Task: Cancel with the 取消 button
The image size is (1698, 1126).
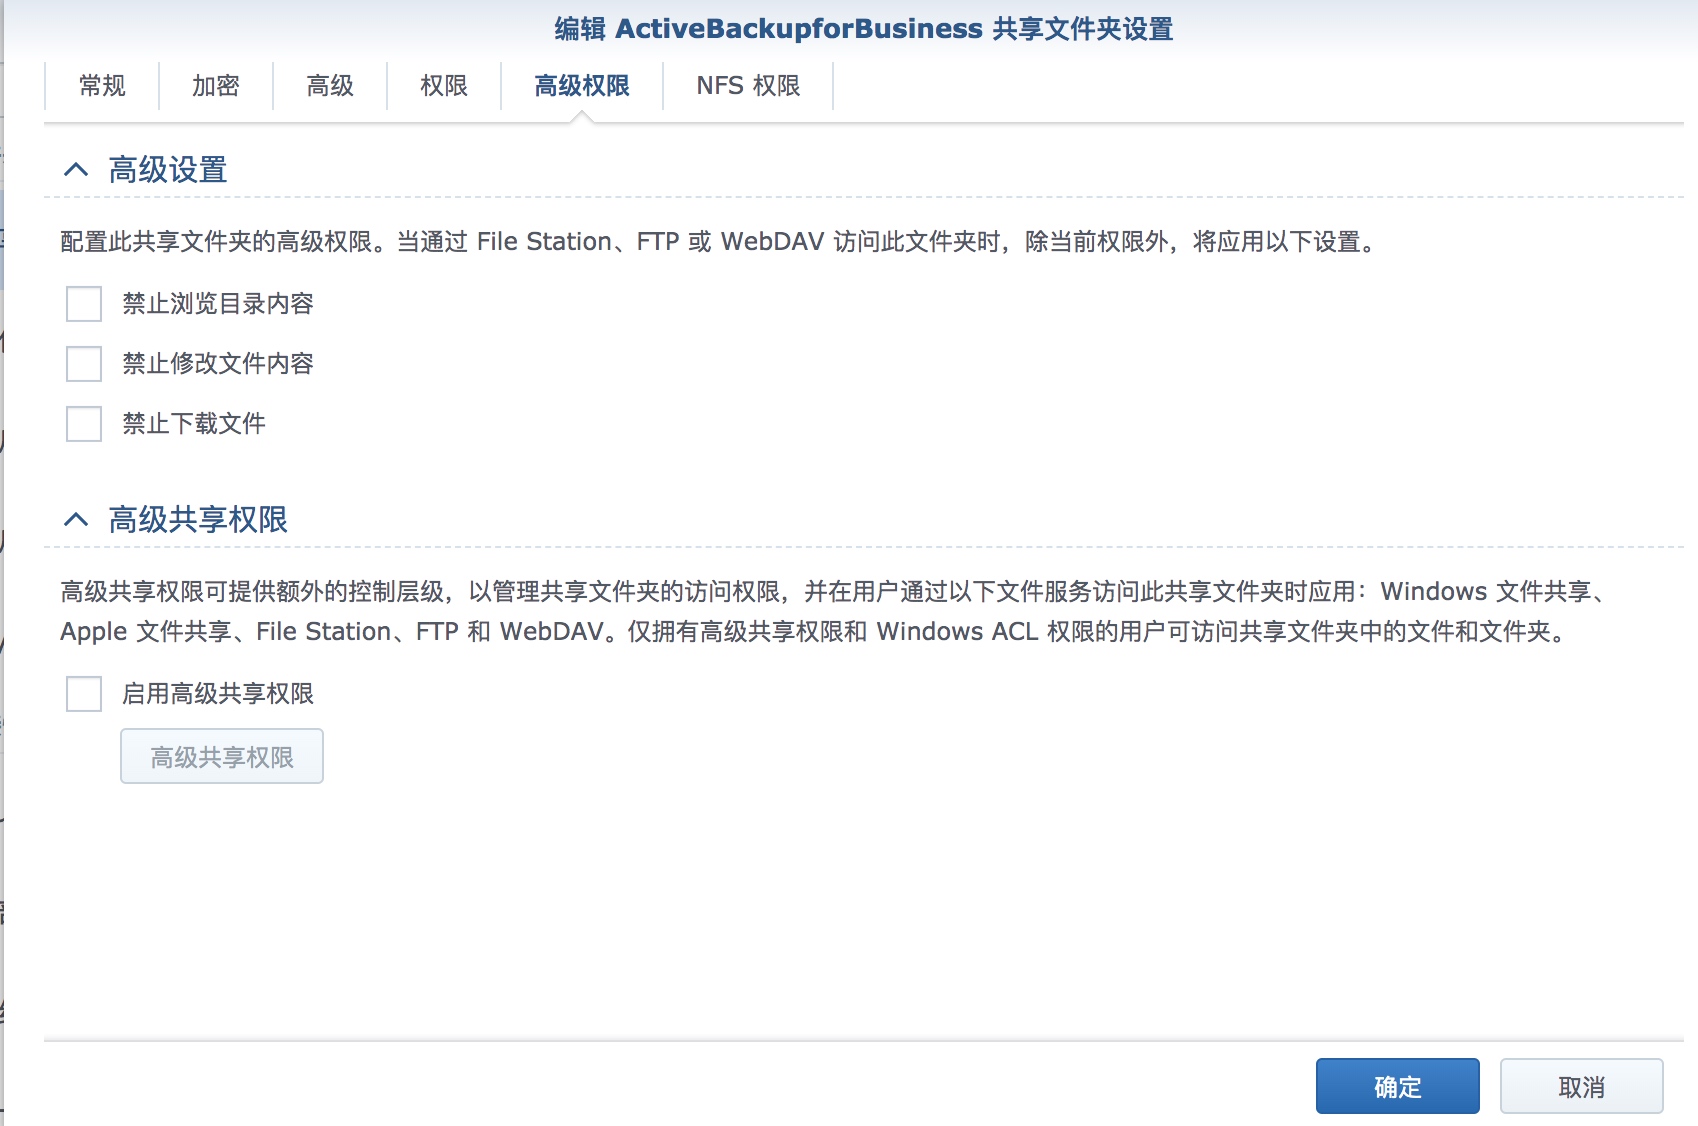Action: pyautogui.click(x=1581, y=1086)
